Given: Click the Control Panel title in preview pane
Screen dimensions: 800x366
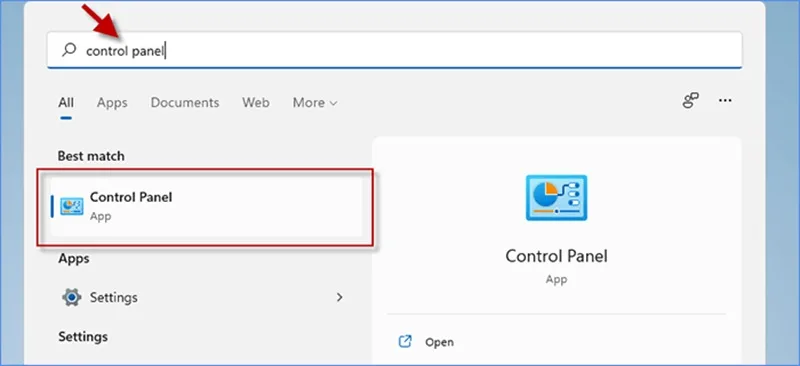Looking at the screenshot, I should click(556, 256).
